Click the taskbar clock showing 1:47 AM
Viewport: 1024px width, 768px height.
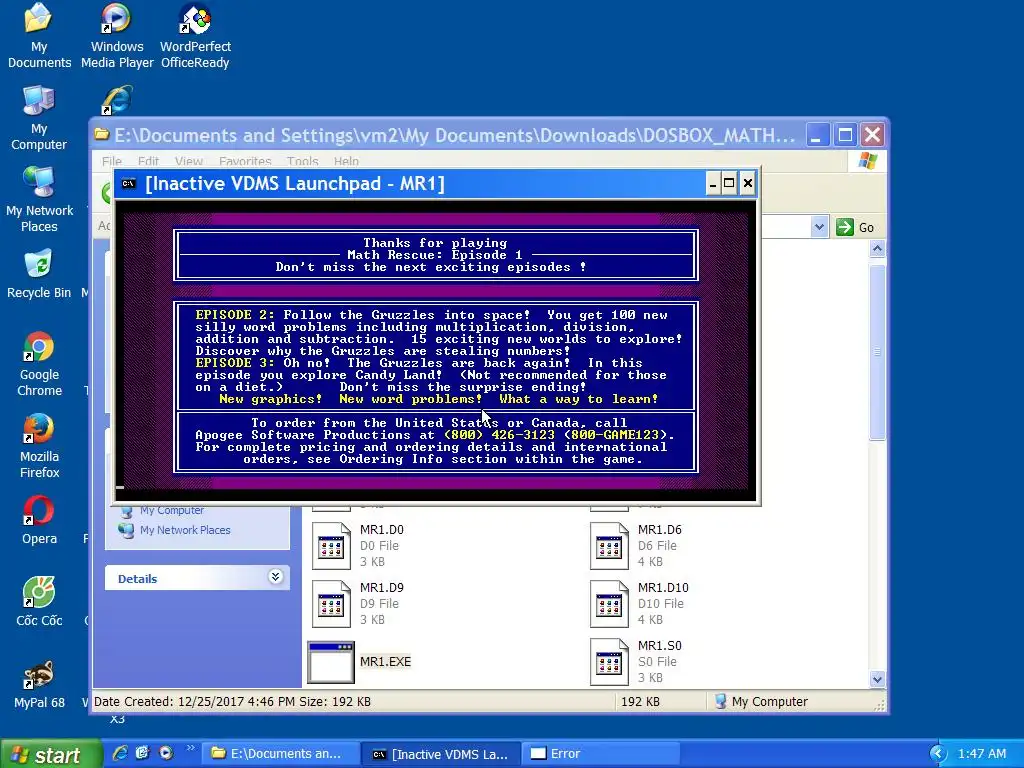[982, 754]
